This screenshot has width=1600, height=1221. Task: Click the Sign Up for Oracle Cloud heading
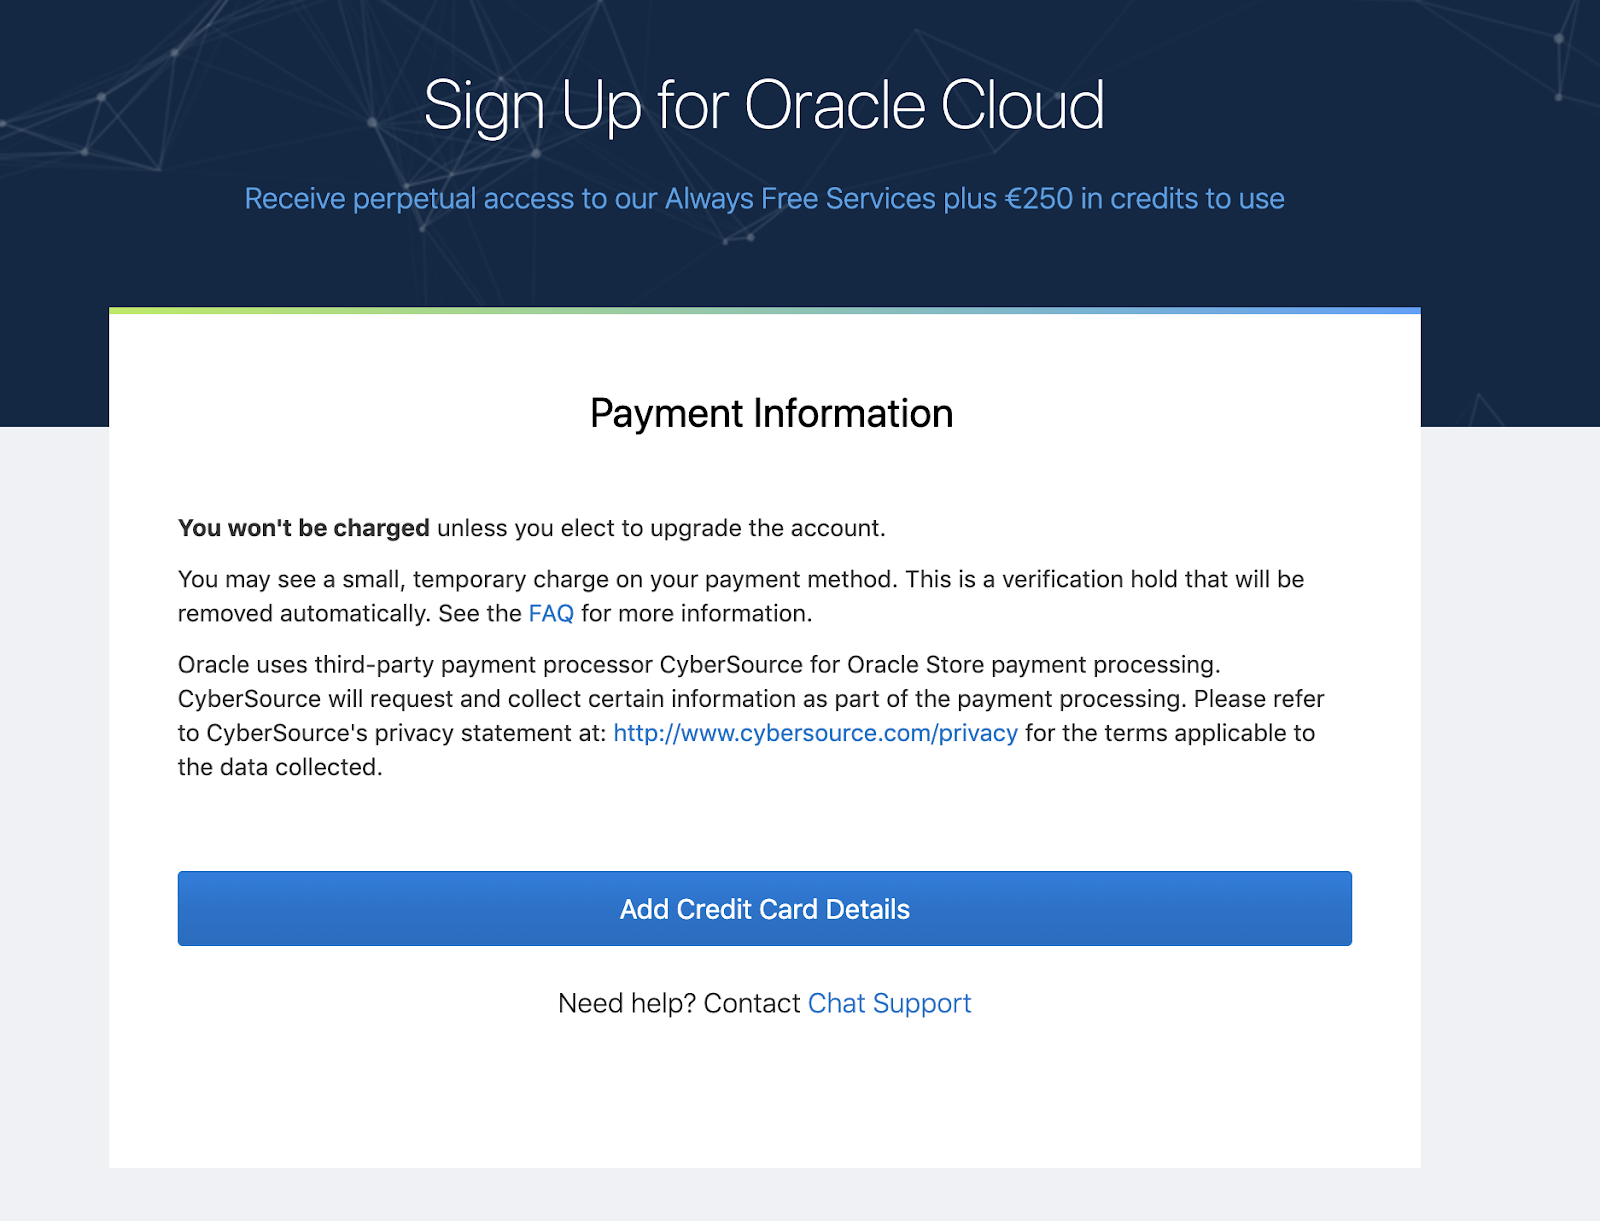[x=764, y=105]
